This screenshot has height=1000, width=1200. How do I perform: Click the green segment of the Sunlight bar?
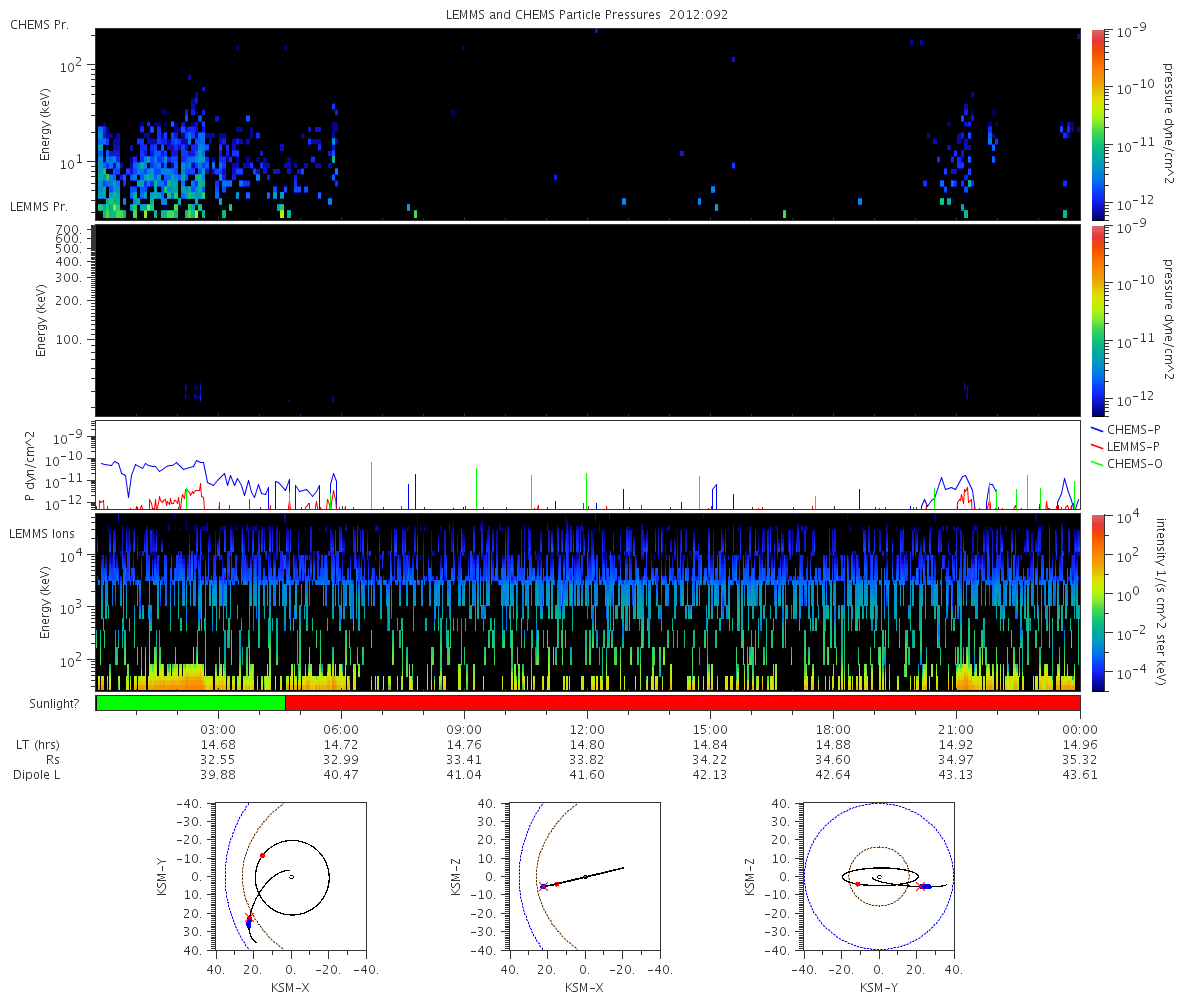point(190,703)
